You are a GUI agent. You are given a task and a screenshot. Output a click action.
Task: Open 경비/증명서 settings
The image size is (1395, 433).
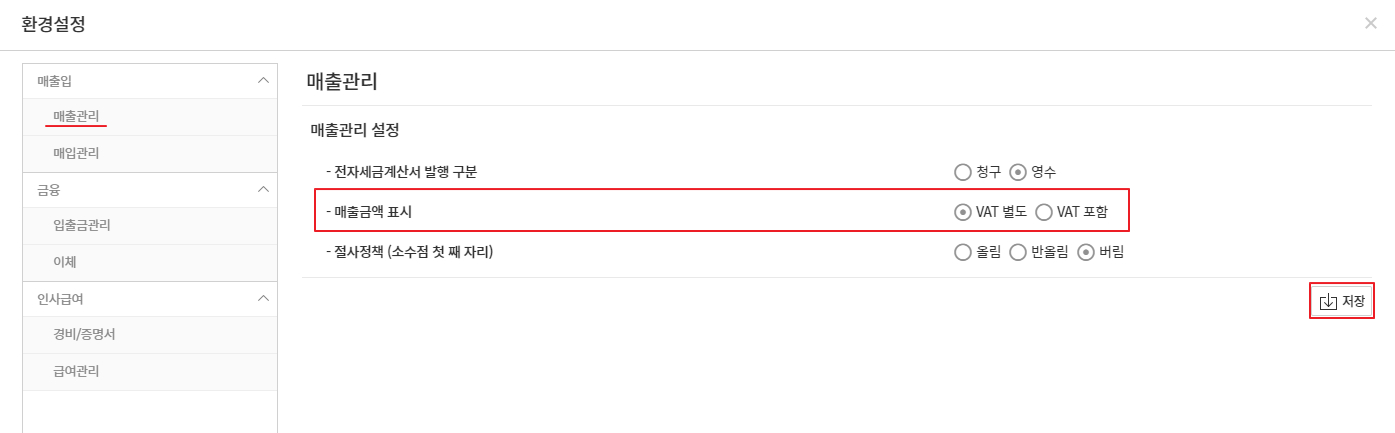click(84, 334)
